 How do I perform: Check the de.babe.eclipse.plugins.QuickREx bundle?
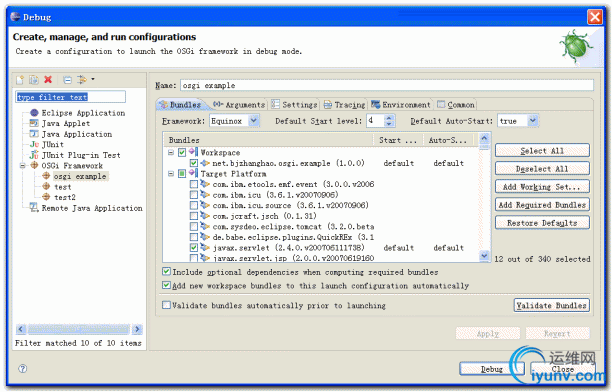[x=194, y=237]
